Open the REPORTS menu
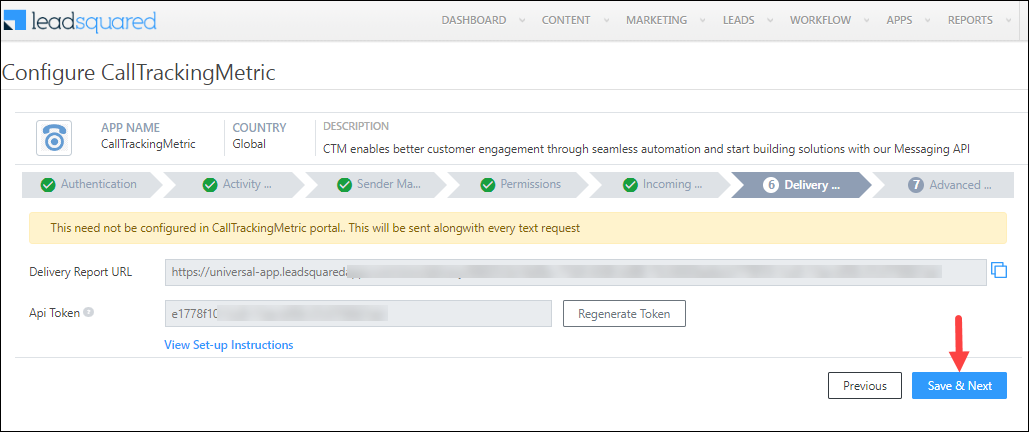Screen dimensions: 1029x432 970,20
